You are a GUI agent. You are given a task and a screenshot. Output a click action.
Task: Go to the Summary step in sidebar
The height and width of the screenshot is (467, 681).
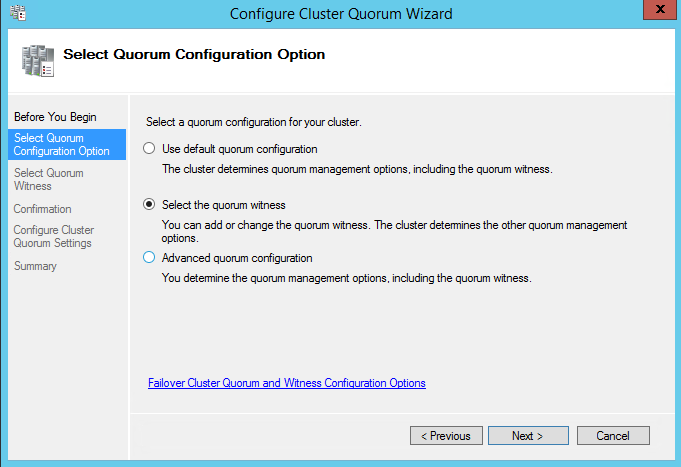(x=35, y=266)
